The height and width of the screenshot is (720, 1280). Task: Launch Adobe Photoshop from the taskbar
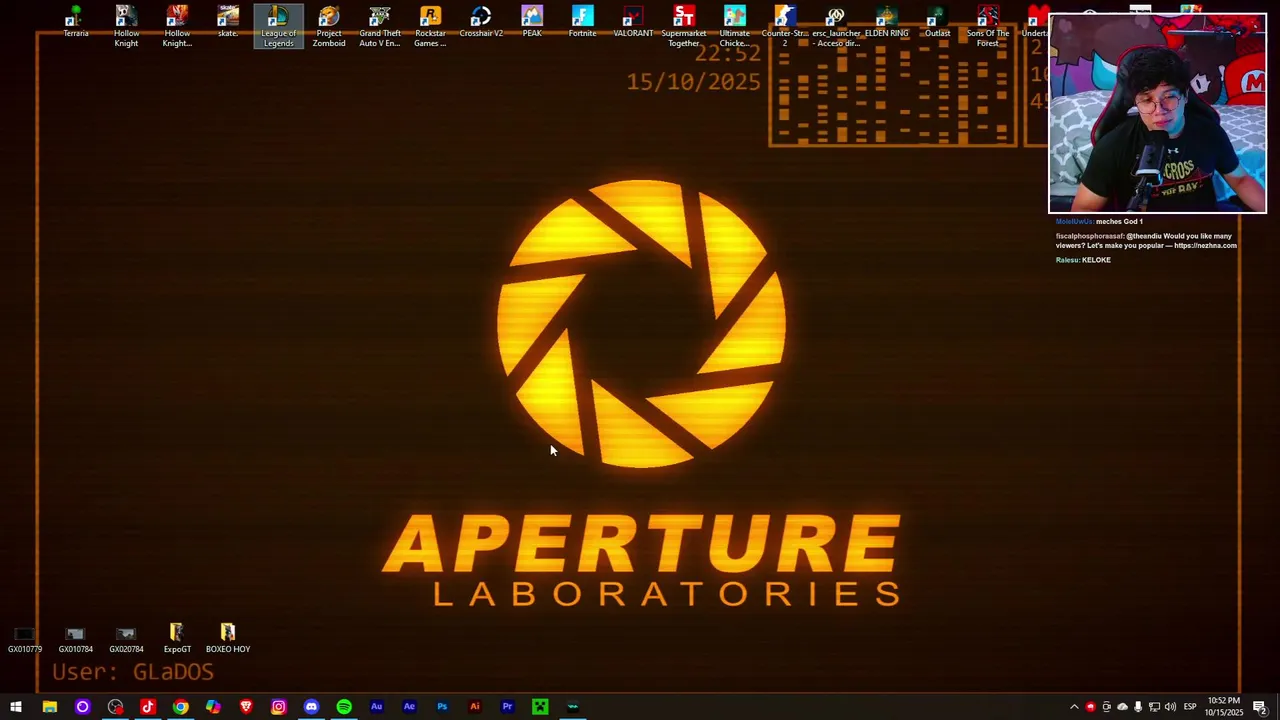coord(442,707)
